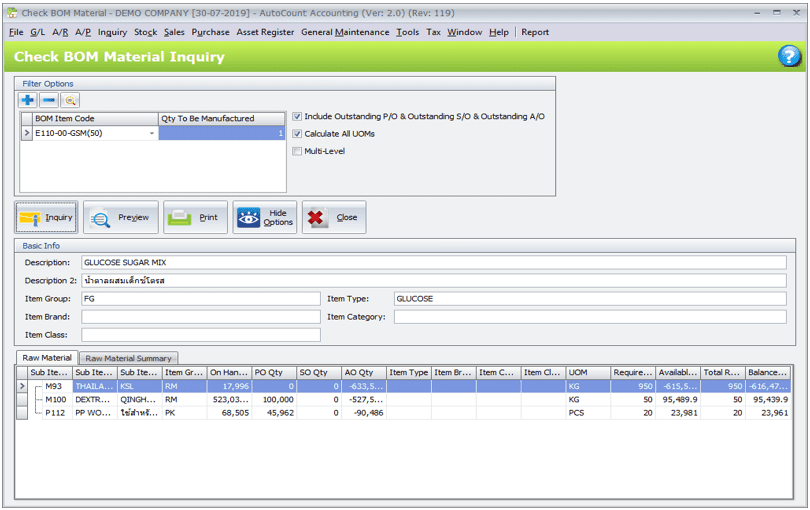Open the blue Help question mark icon

[x=789, y=57]
